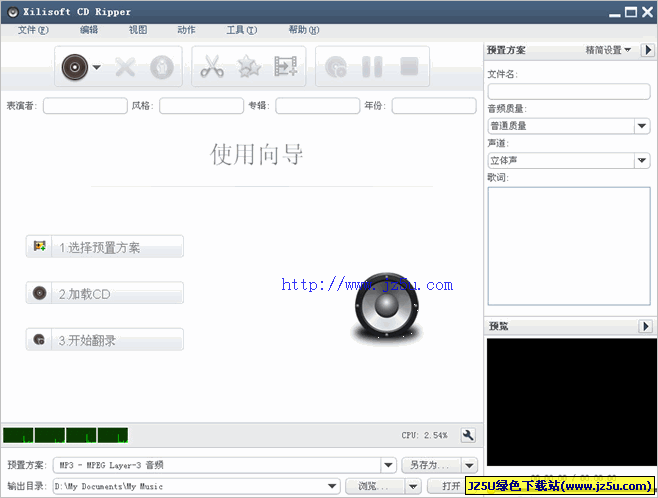Viewport: 658px width, 498px height.
Task: Open the 动作 menu
Action: [186, 30]
